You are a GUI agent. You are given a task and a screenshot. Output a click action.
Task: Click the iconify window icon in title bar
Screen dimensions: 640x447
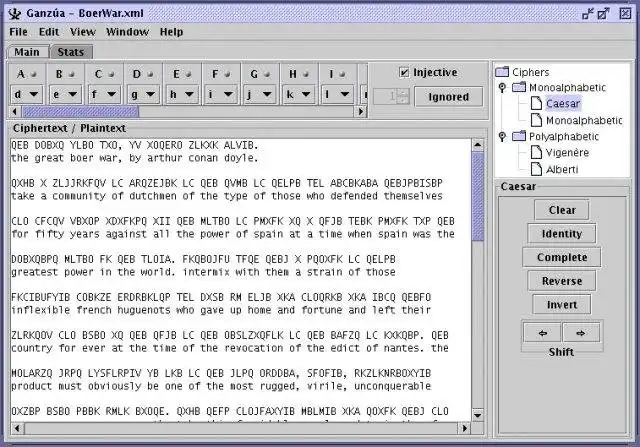pos(588,13)
